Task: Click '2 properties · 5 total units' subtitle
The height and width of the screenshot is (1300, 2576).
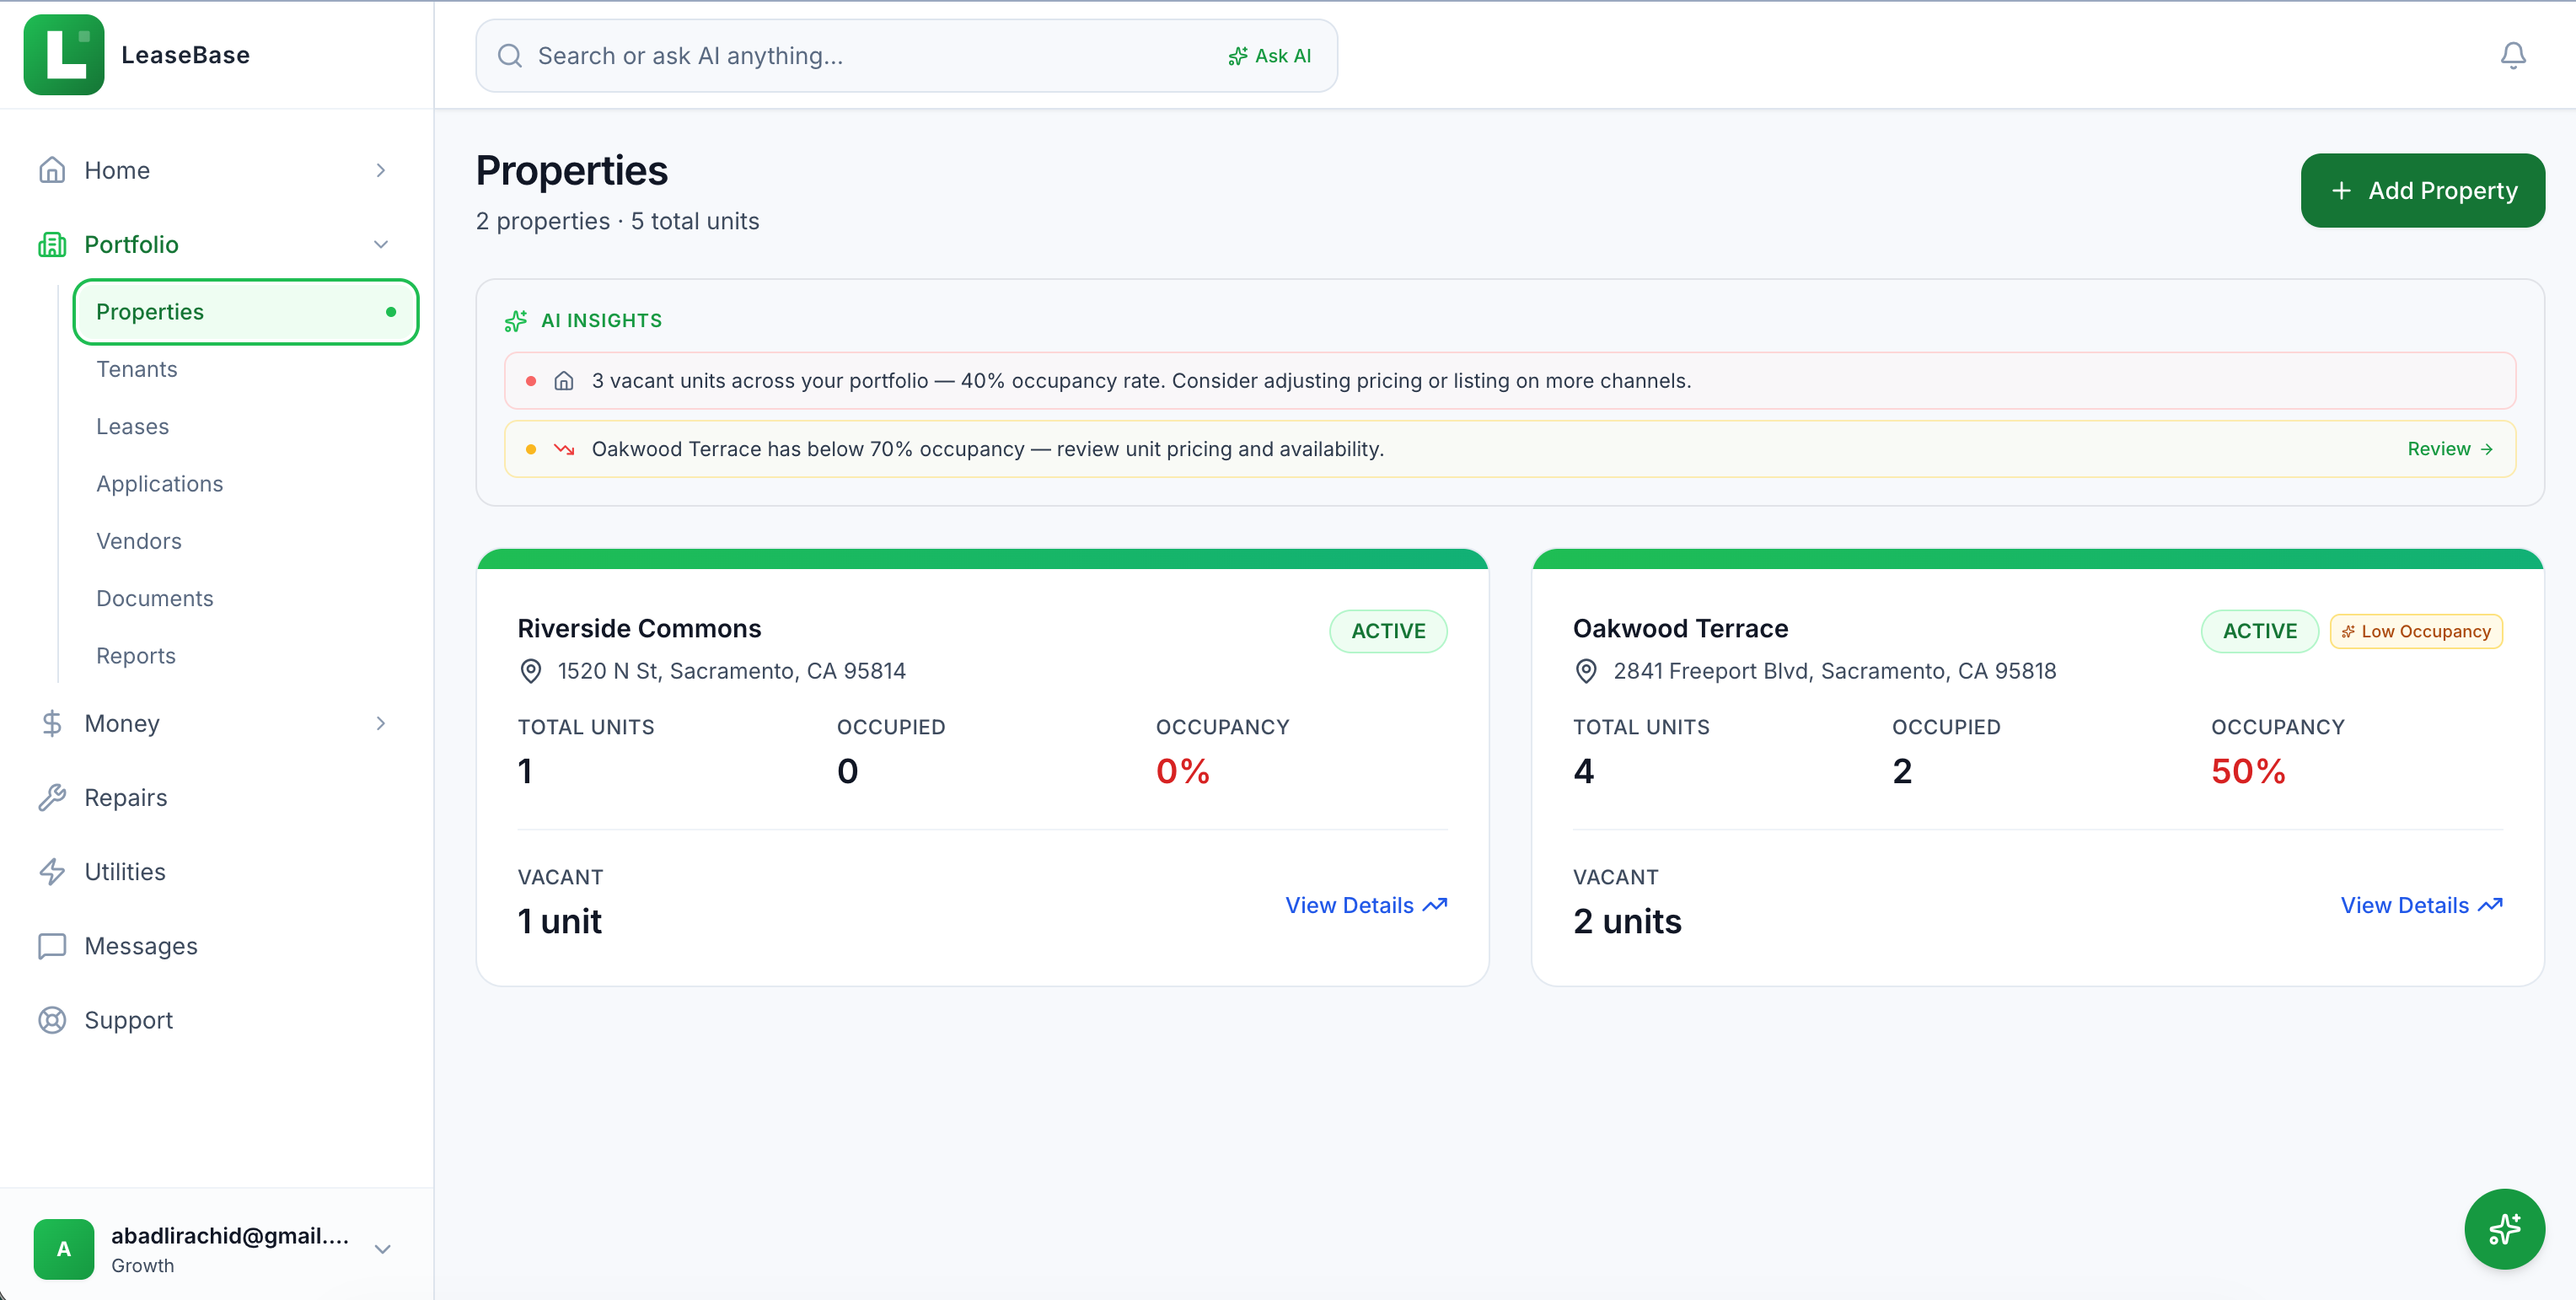Action: [618, 222]
